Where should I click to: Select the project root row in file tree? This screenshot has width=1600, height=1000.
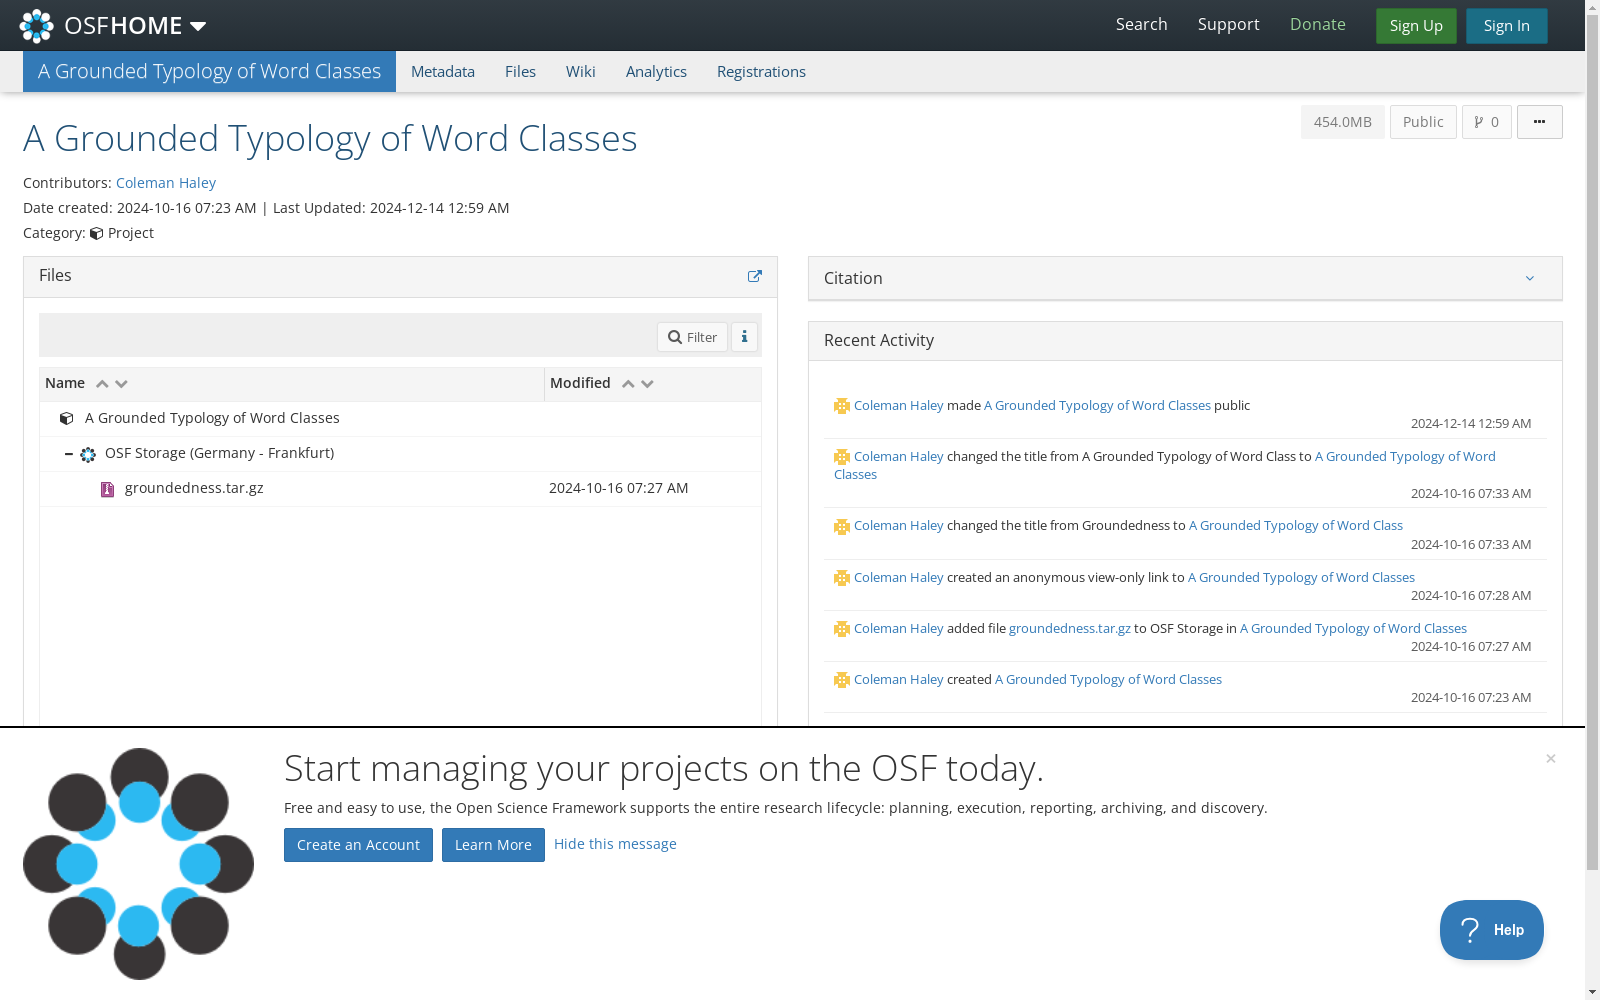point(400,419)
